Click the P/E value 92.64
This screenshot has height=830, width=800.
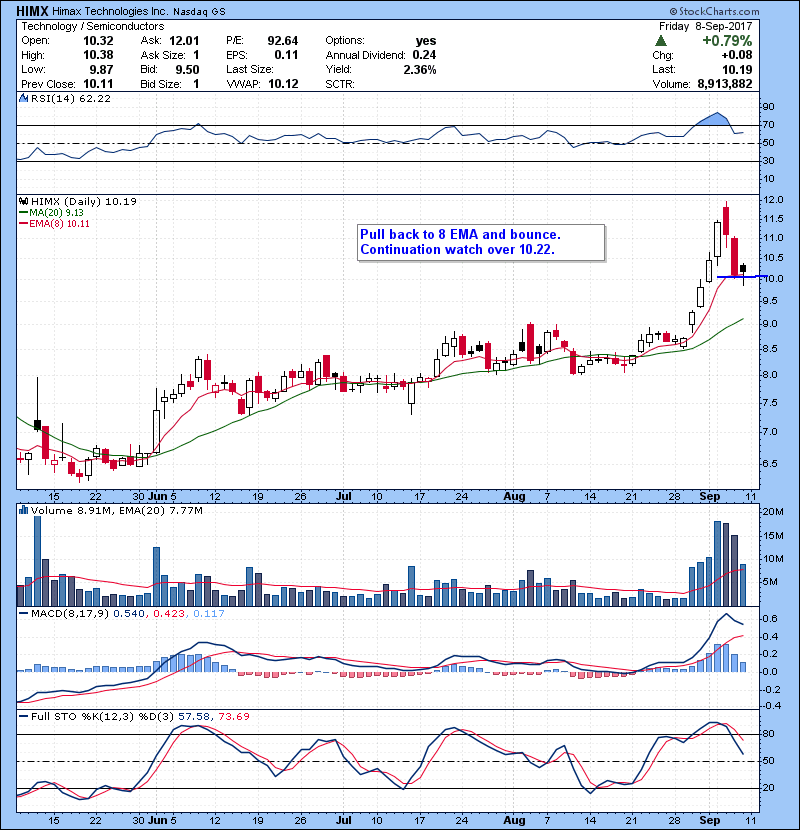tap(283, 41)
